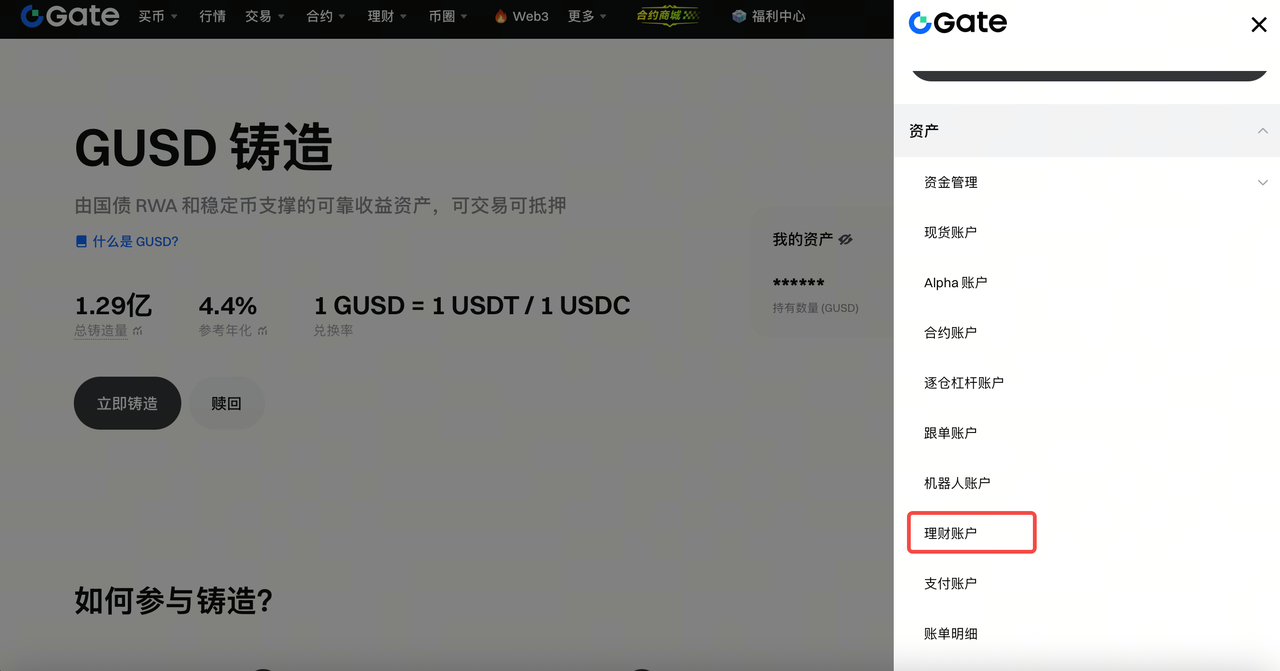
Task: Select 现货账户 in the side menu
Action: pyautogui.click(x=950, y=232)
